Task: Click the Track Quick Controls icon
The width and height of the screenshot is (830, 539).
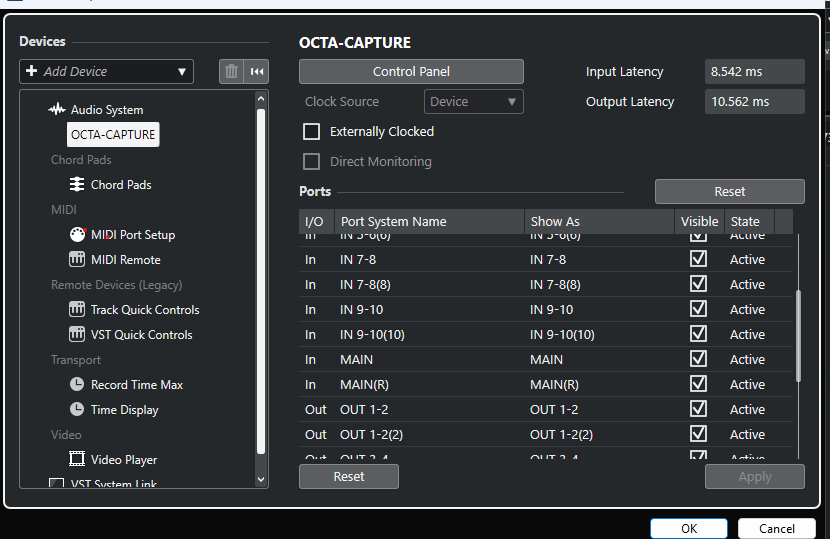Action: [x=77, y=309]
